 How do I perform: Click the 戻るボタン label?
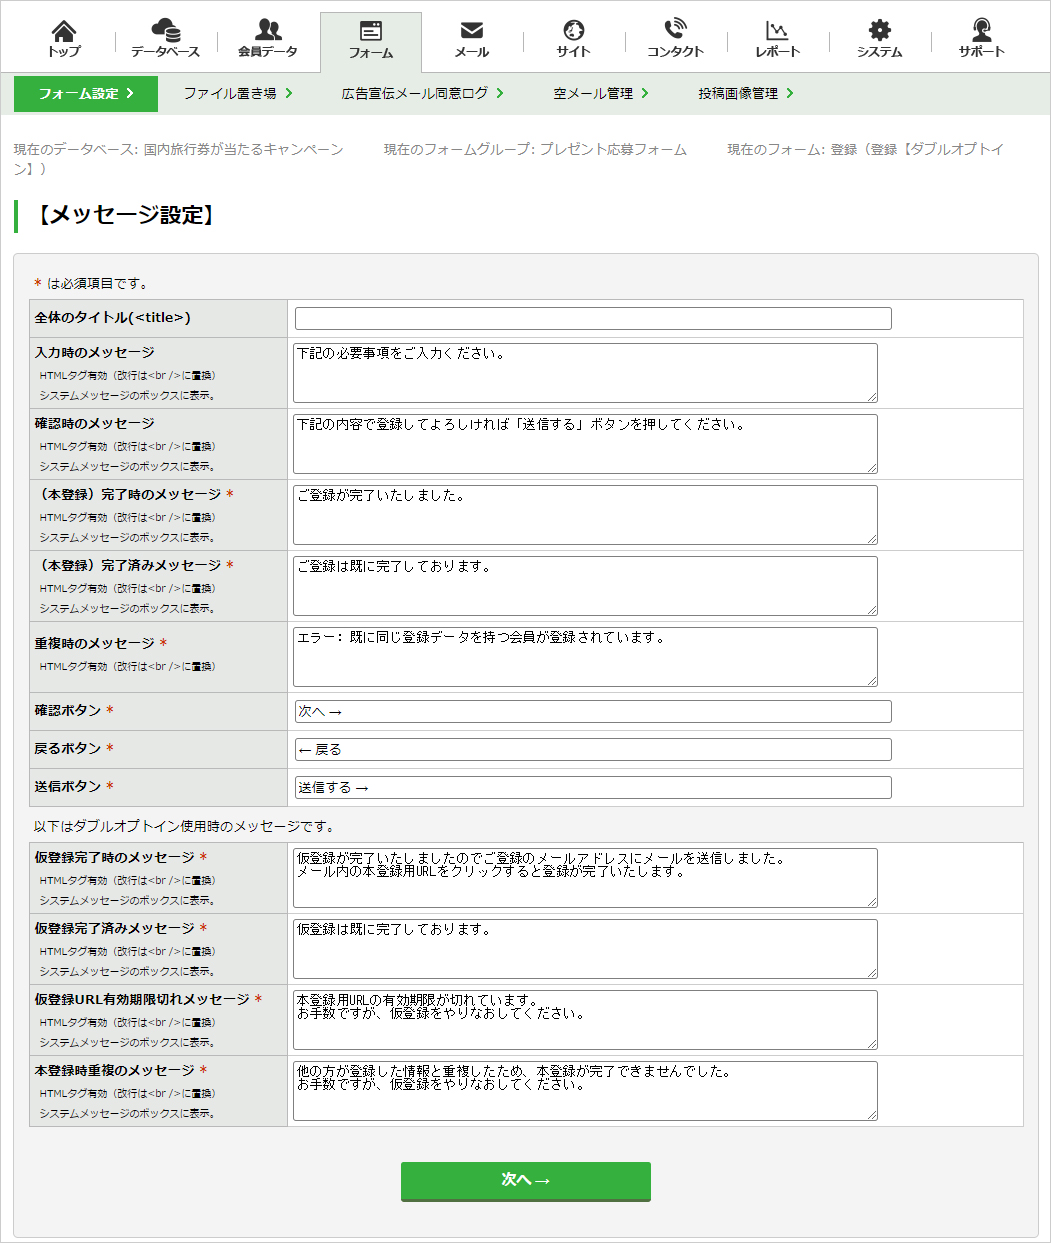[x=68, y=749]
